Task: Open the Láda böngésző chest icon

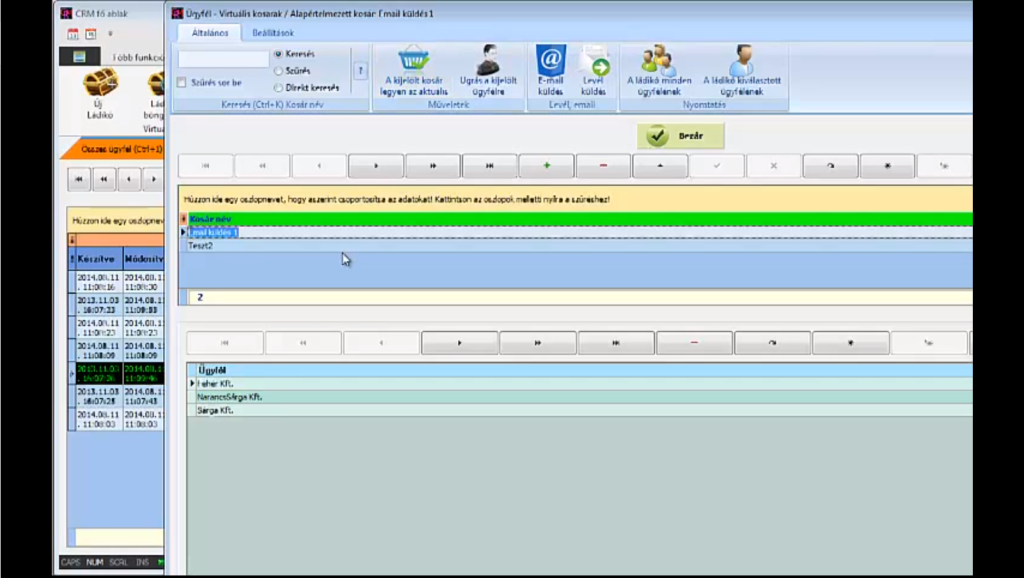Action: pos(155,85)
